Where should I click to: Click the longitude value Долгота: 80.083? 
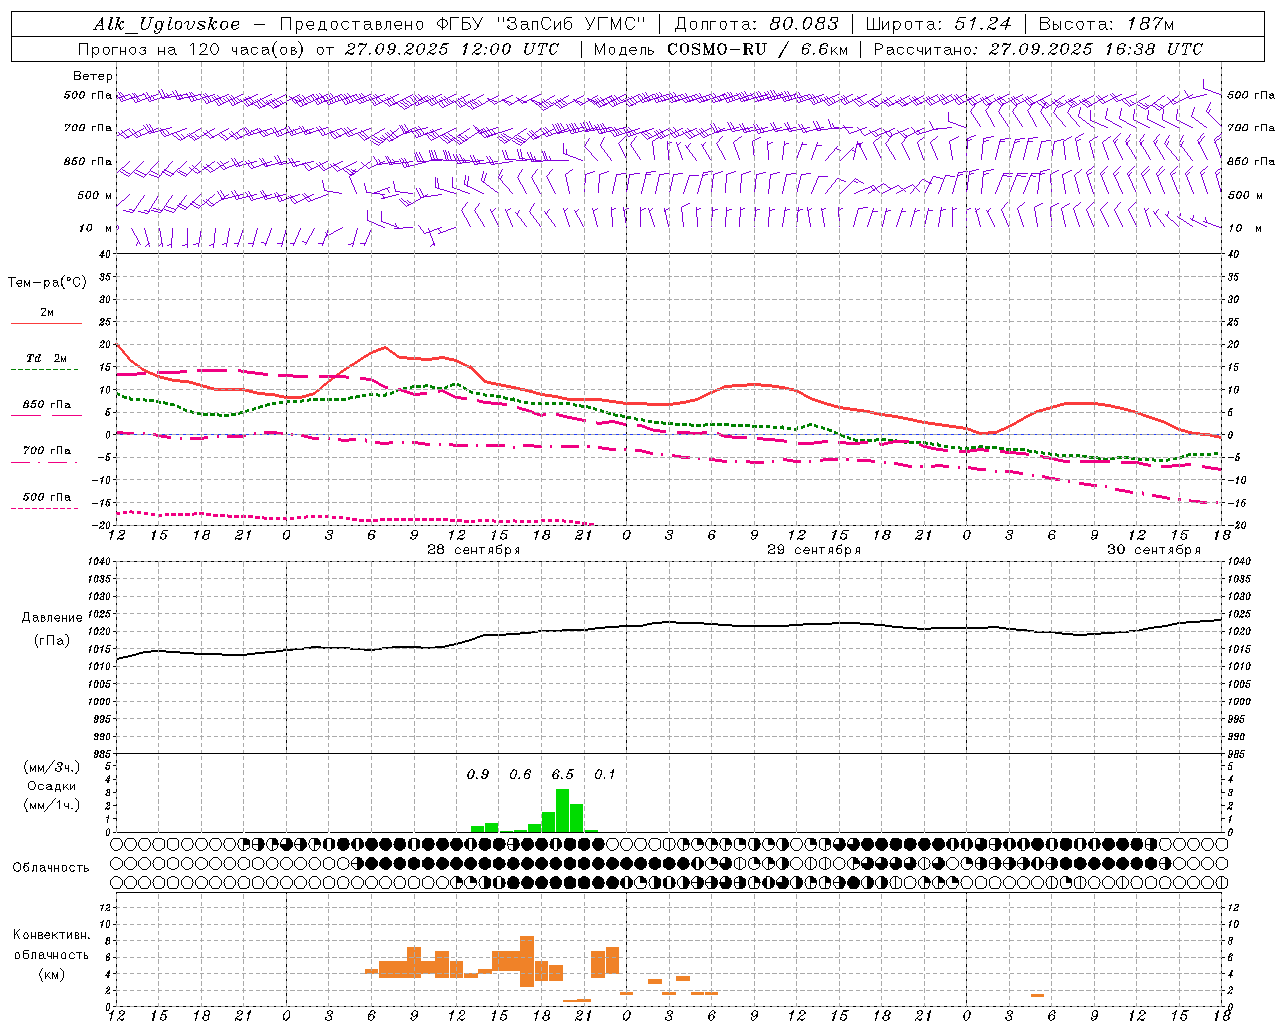(757, 24)
